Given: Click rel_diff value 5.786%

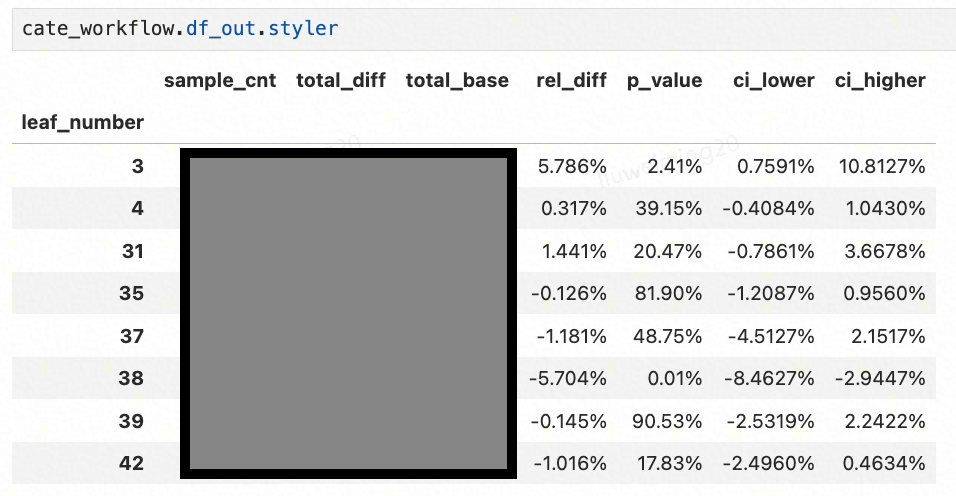Looking at the screenshot, I should [572, 166].
